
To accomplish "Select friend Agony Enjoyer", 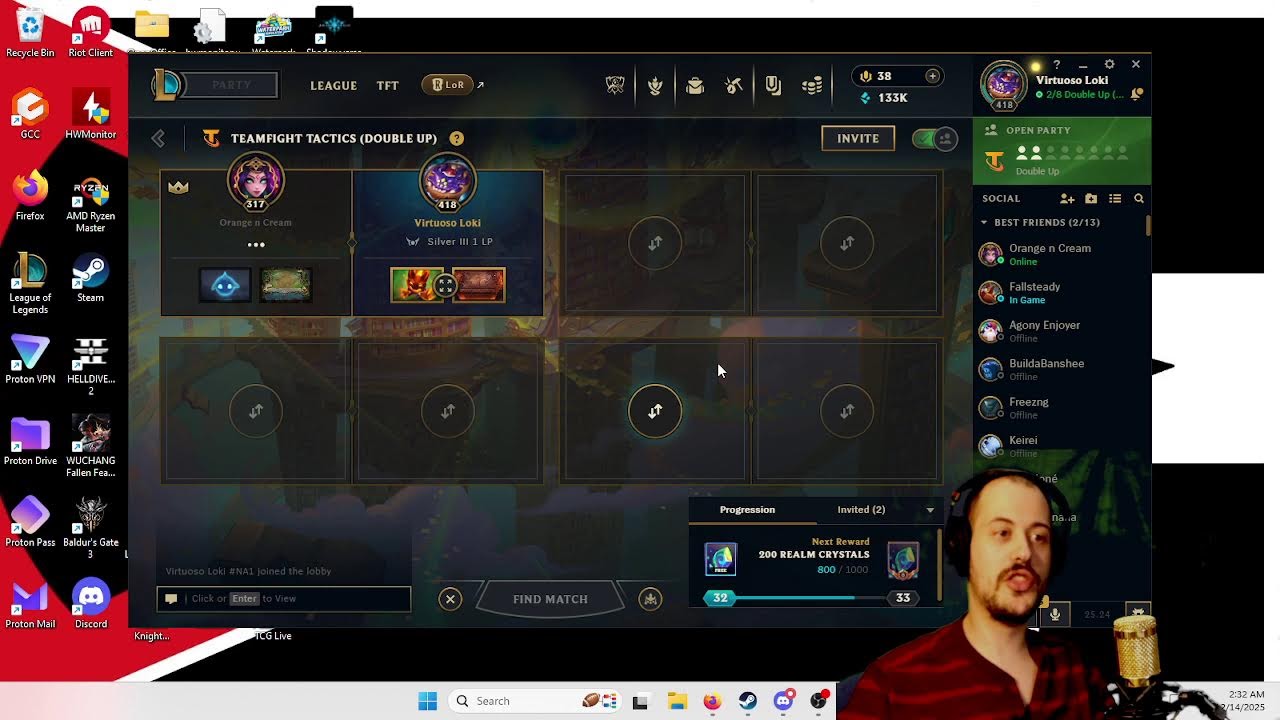I will (1060, 331).
